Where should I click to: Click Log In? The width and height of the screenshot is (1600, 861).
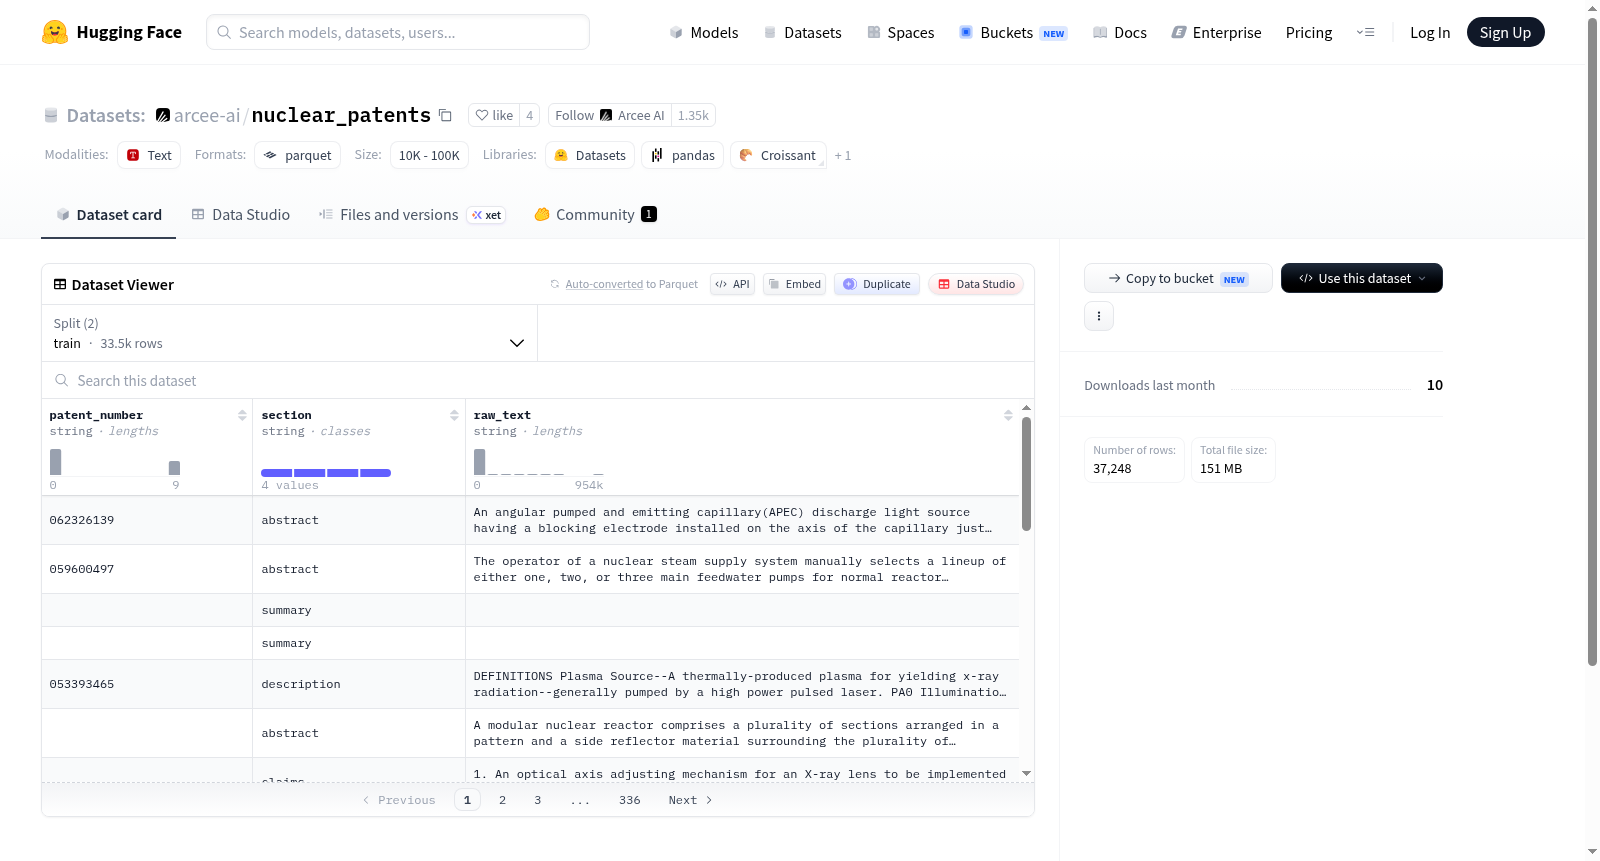coord(1430,32)
